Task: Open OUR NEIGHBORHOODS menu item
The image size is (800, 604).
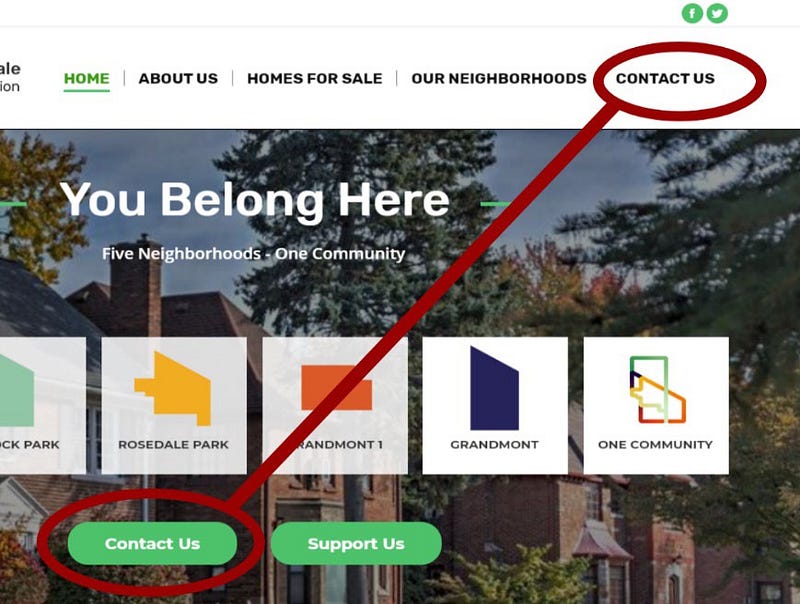Action: pos(499,79)
